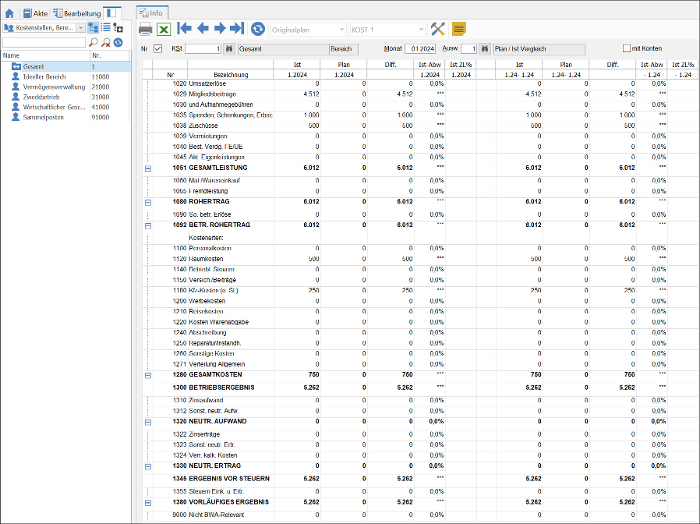Screen dimensions: 700x524
Task: Select Wirtschaftlicher Gesc... entry
Action: pos(54,107)
